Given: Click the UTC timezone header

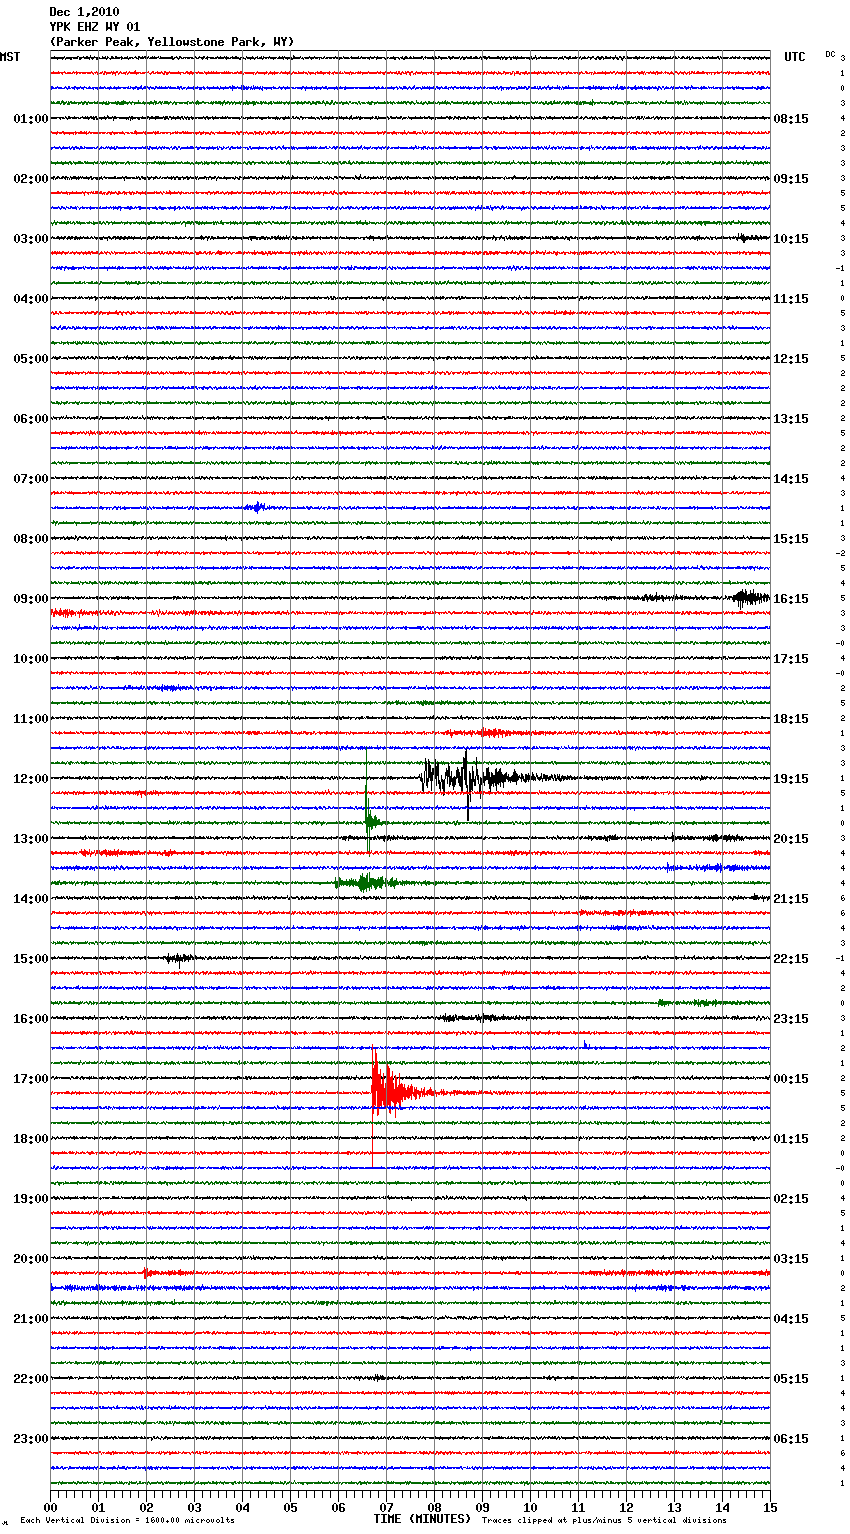Looking at the screenshot, I should click(794, 57).
